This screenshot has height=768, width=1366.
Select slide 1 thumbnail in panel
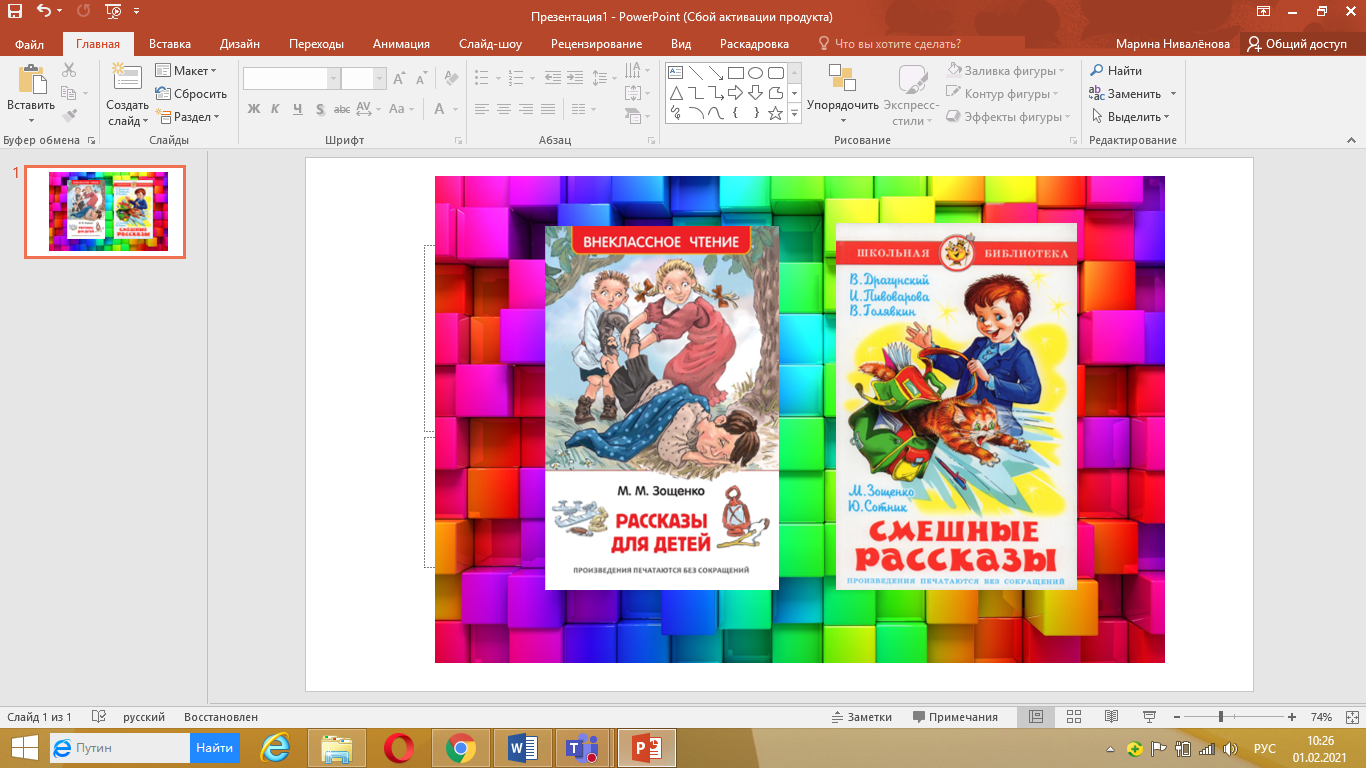click(x=105, y=212)
